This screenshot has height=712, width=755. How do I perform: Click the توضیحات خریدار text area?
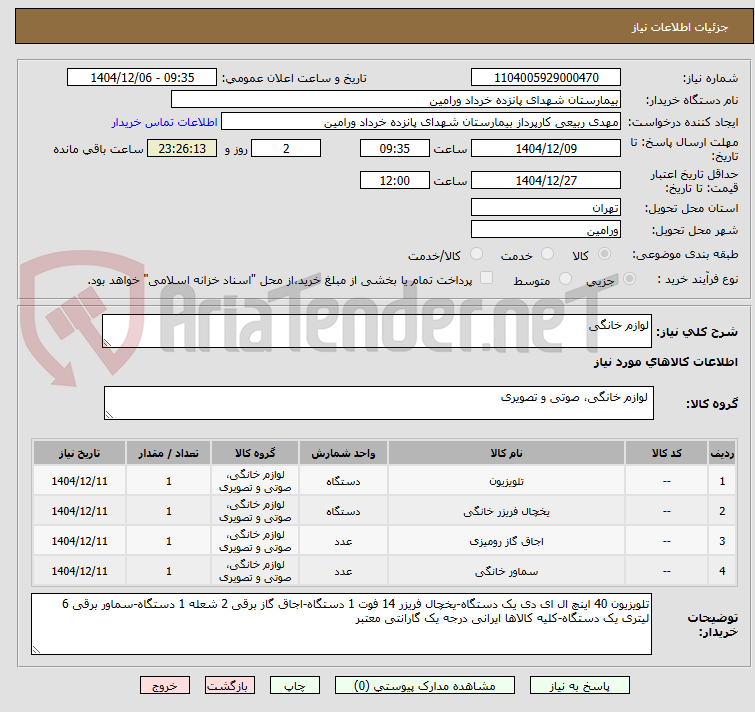pyautogui.click(x=341, y=624)
